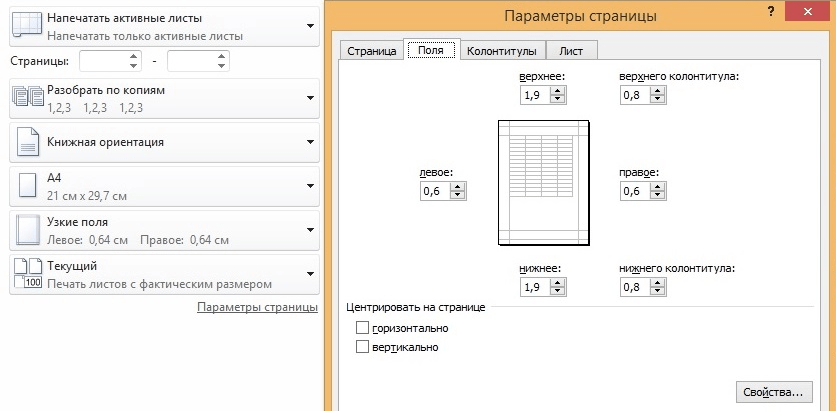Viewport: 836px width, 413px height.
Task: Click the page margins preview thumbnail
Action: [544, 183]
